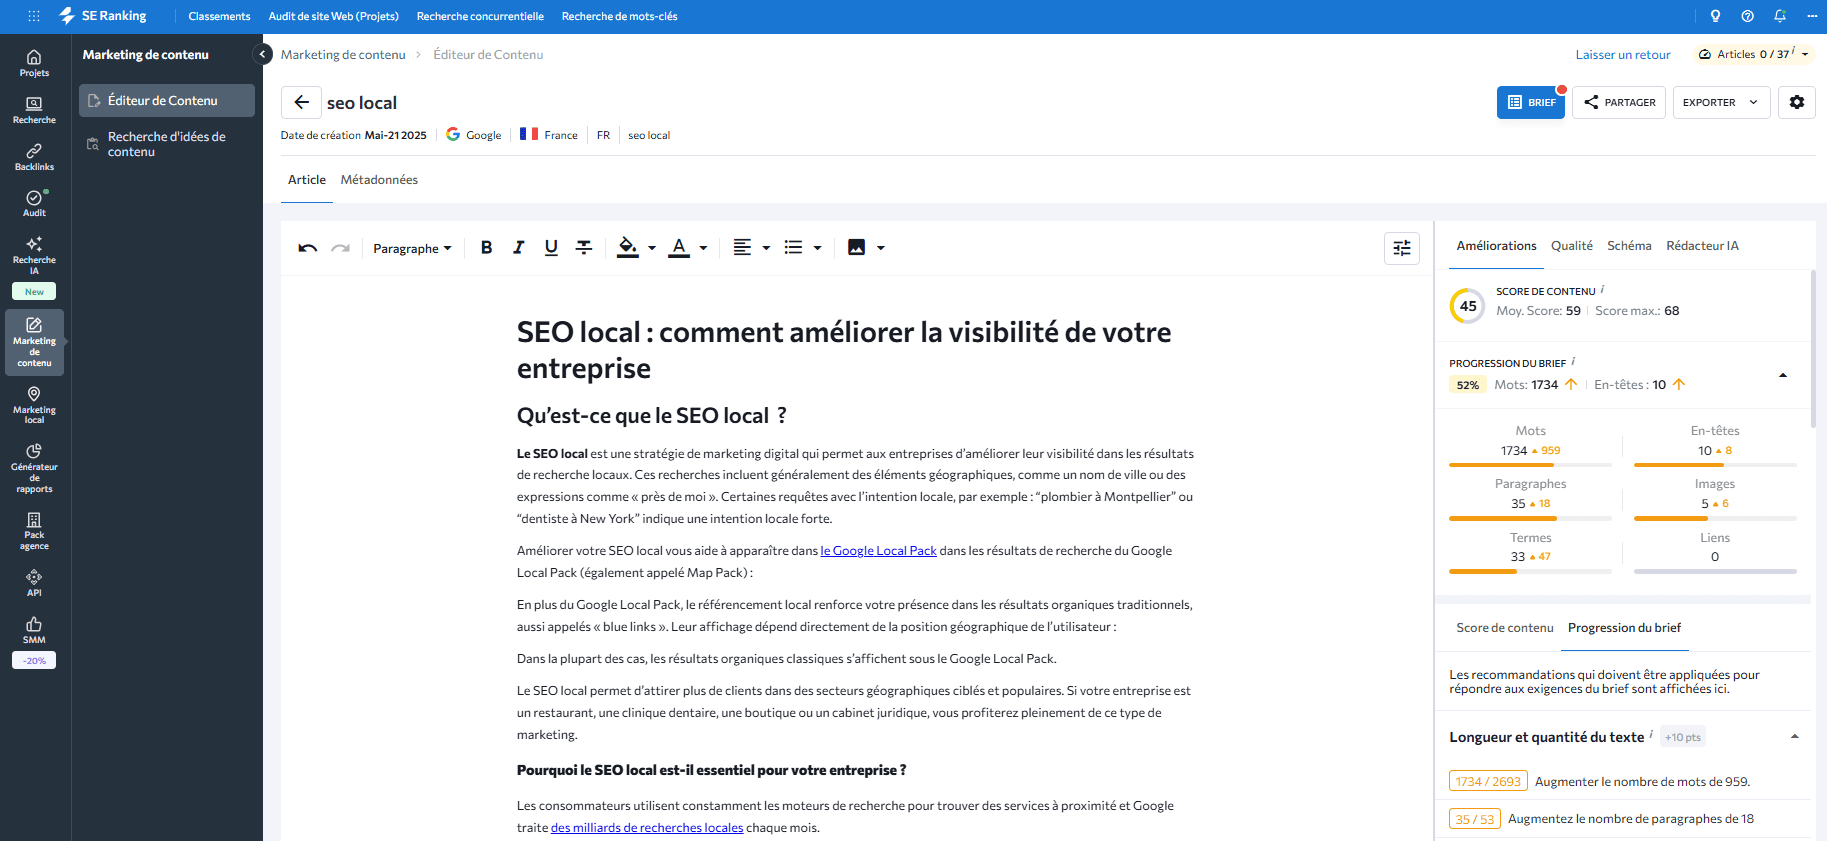The height and width of the screenshot is (841, 1827).
Task: Expand the EXPORTER options dropdown
Action: (x=1751, y=102)
